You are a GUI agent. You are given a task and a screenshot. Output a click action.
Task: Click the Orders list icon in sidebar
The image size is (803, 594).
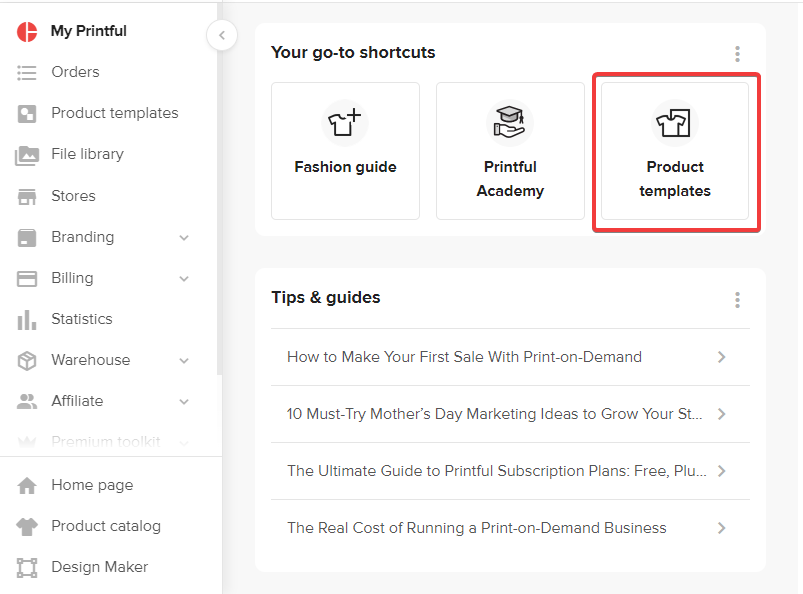pos(27,72)
